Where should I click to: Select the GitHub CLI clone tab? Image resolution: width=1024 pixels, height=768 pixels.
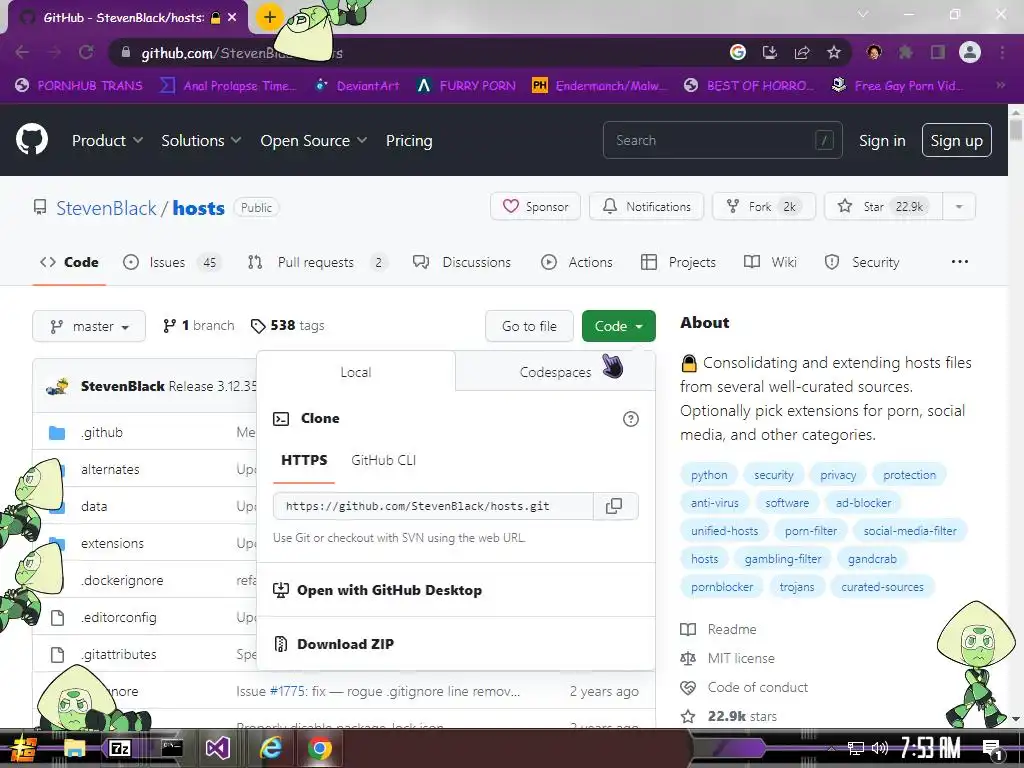point(383,460)
